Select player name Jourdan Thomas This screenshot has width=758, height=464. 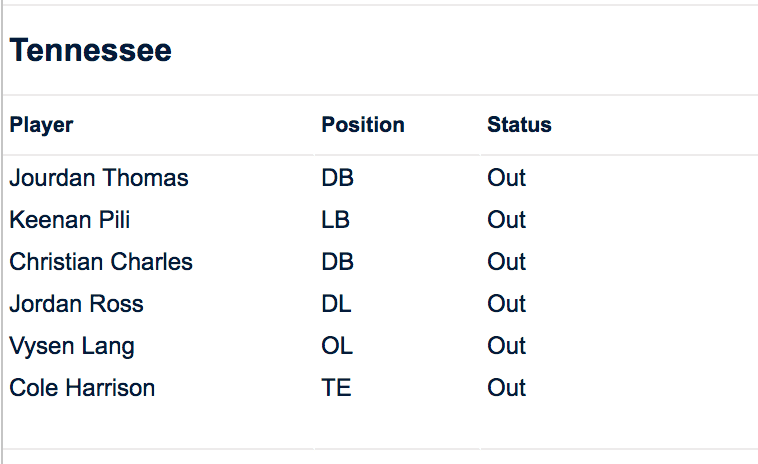(x=99, y=178)
